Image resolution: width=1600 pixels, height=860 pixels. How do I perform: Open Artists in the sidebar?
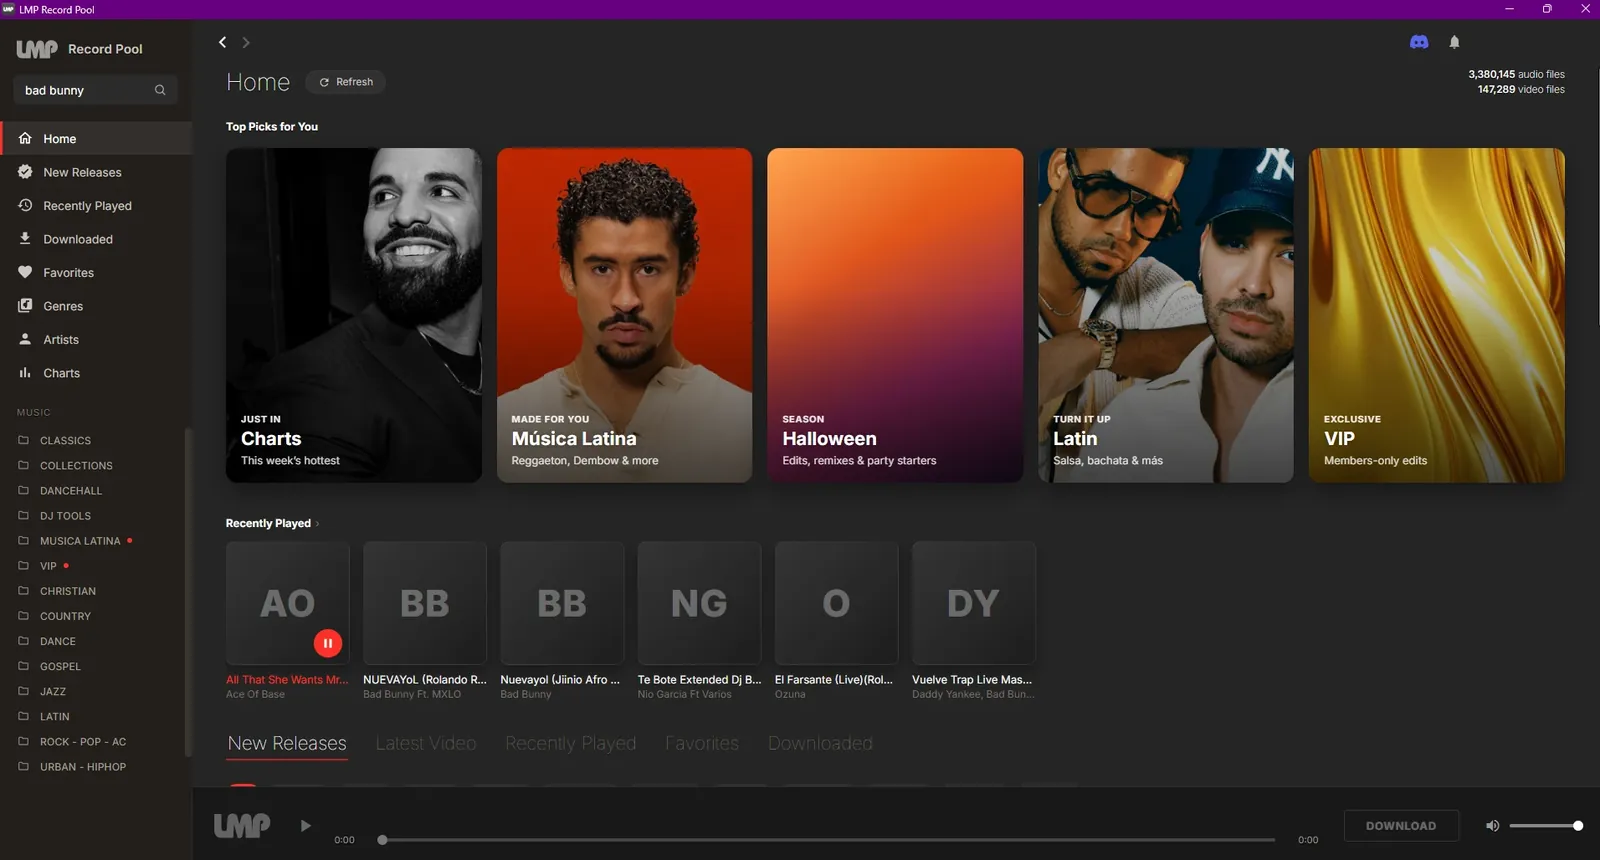pyautogui.click(x=96, y=340)
